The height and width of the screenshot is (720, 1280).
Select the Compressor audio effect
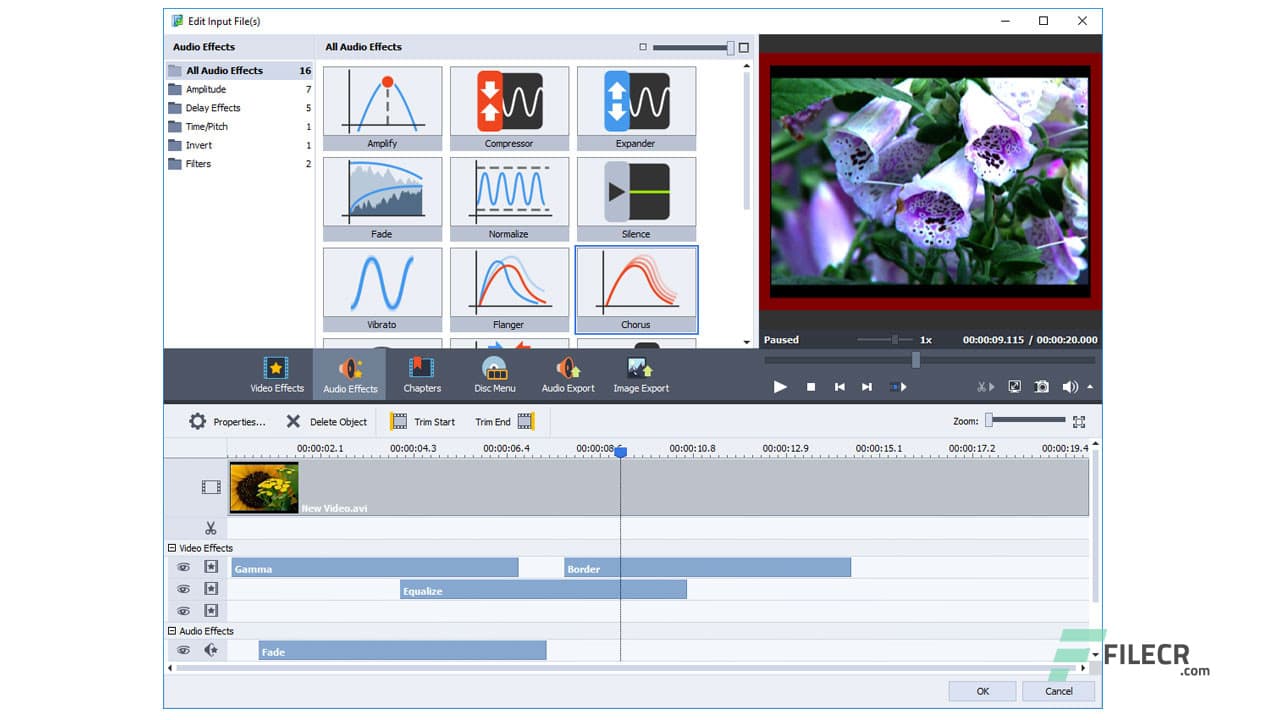[x=509, y=105]
